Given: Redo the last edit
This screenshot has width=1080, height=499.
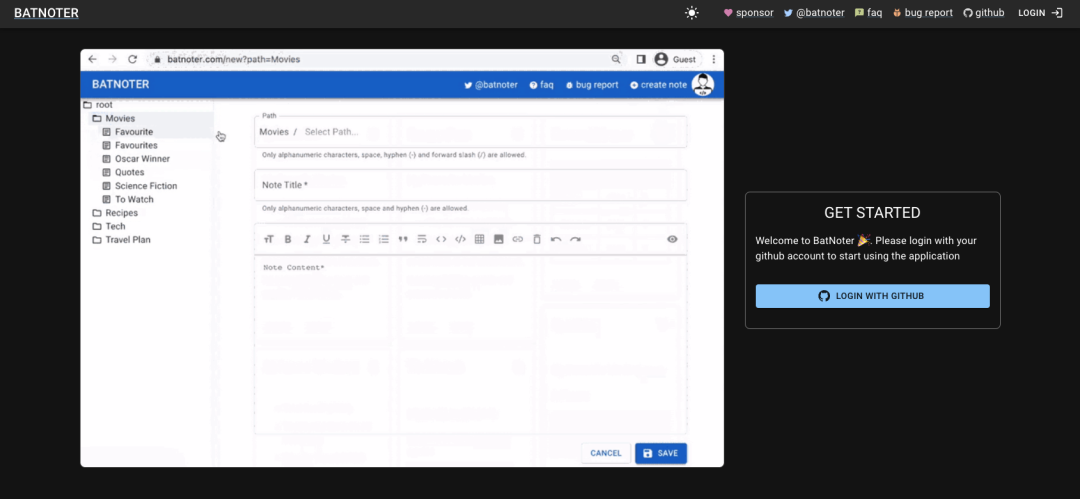Looking at the screenshot, I should click(x=575, y=239).
